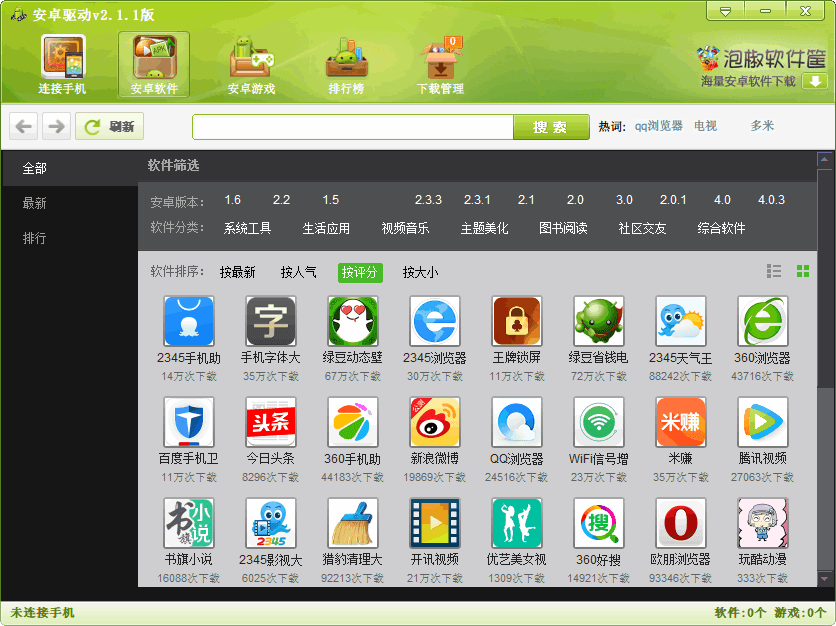The width and height of the screenshot is (836, 626).
Task: Open the 百度手机卫 shield app icon
Action: 189,422
